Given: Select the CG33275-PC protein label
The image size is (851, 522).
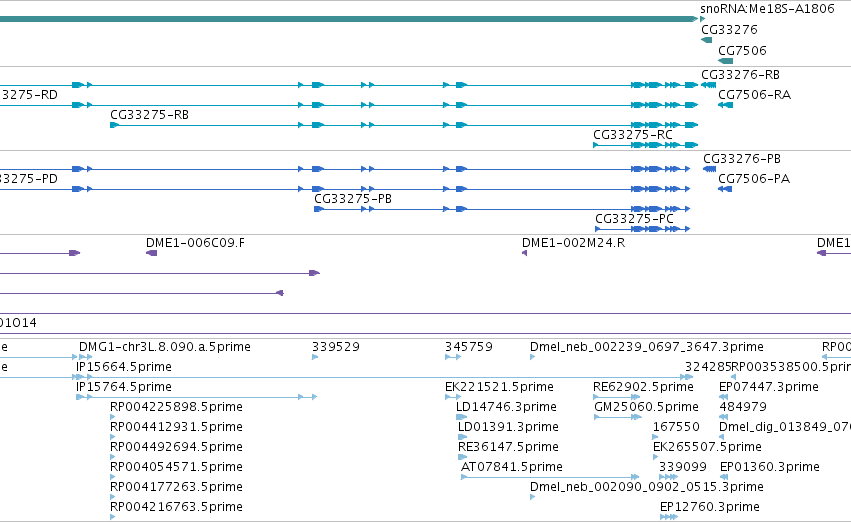Looking at the screenshot, I should click(x=634, y=219).
